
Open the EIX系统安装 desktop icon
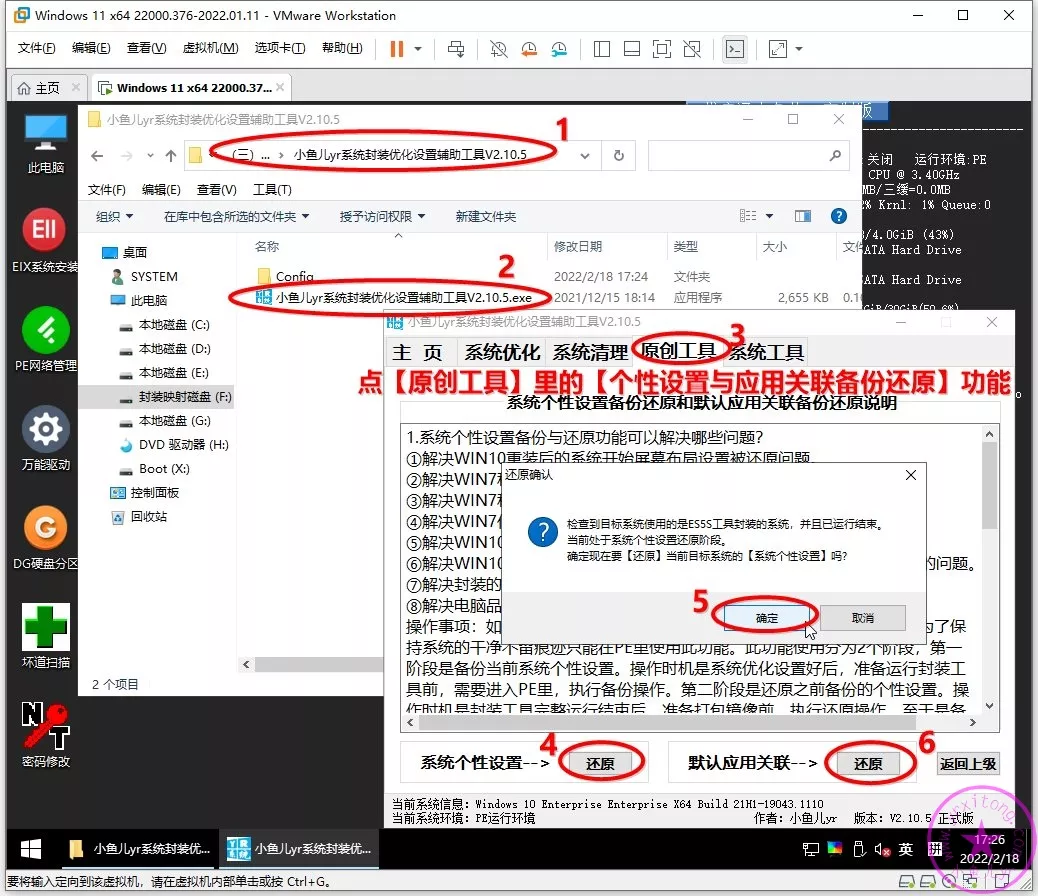(x=45, y=232)
